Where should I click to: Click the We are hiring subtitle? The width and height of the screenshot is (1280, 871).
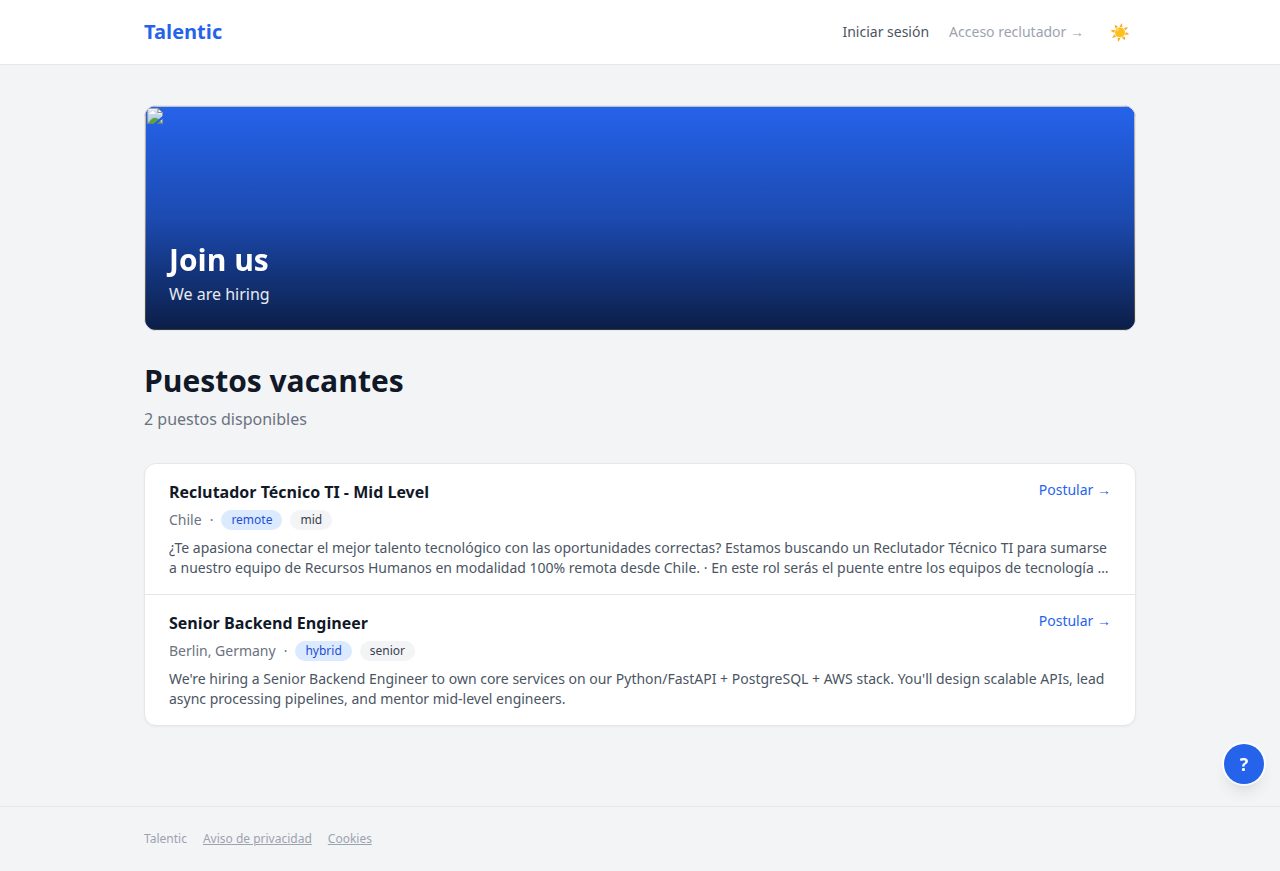click(x=219, y=294)
